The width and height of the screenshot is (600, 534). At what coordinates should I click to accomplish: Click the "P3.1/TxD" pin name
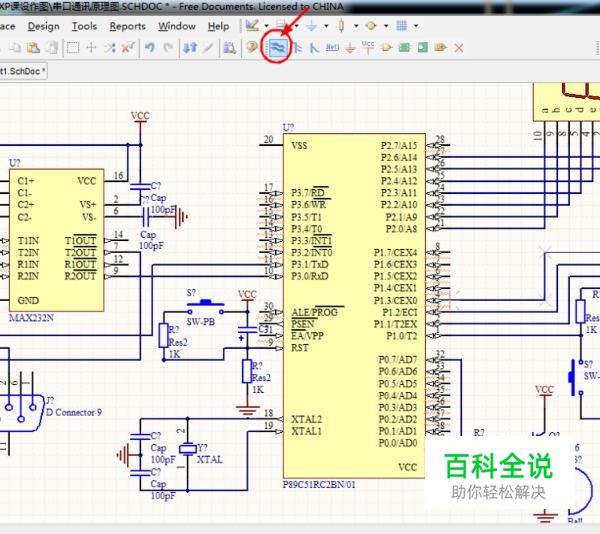click(309, 264)
